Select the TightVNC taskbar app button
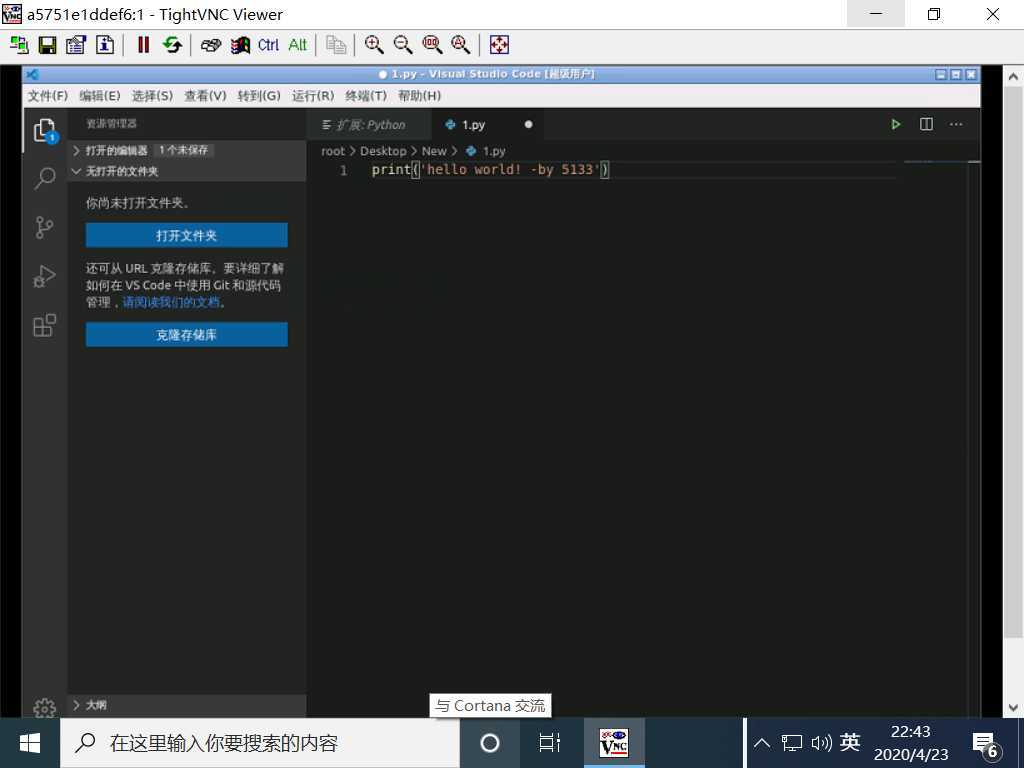The height and width of the screenshot is (768, 1024). (614, 743)
